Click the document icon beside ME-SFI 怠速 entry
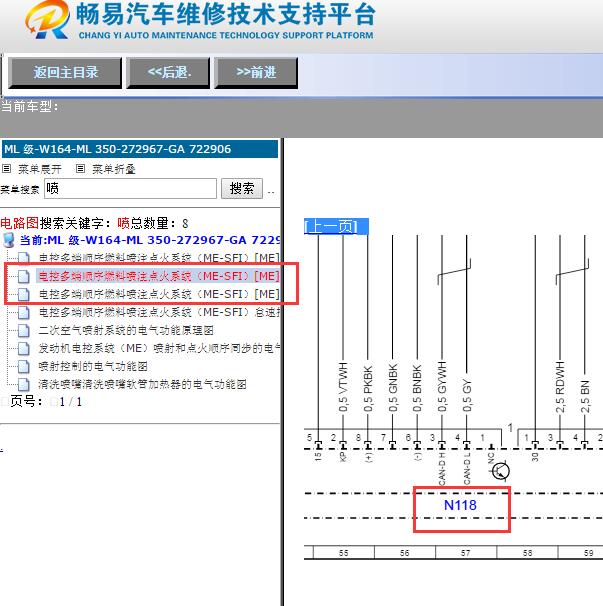 [x=24, y=312]
